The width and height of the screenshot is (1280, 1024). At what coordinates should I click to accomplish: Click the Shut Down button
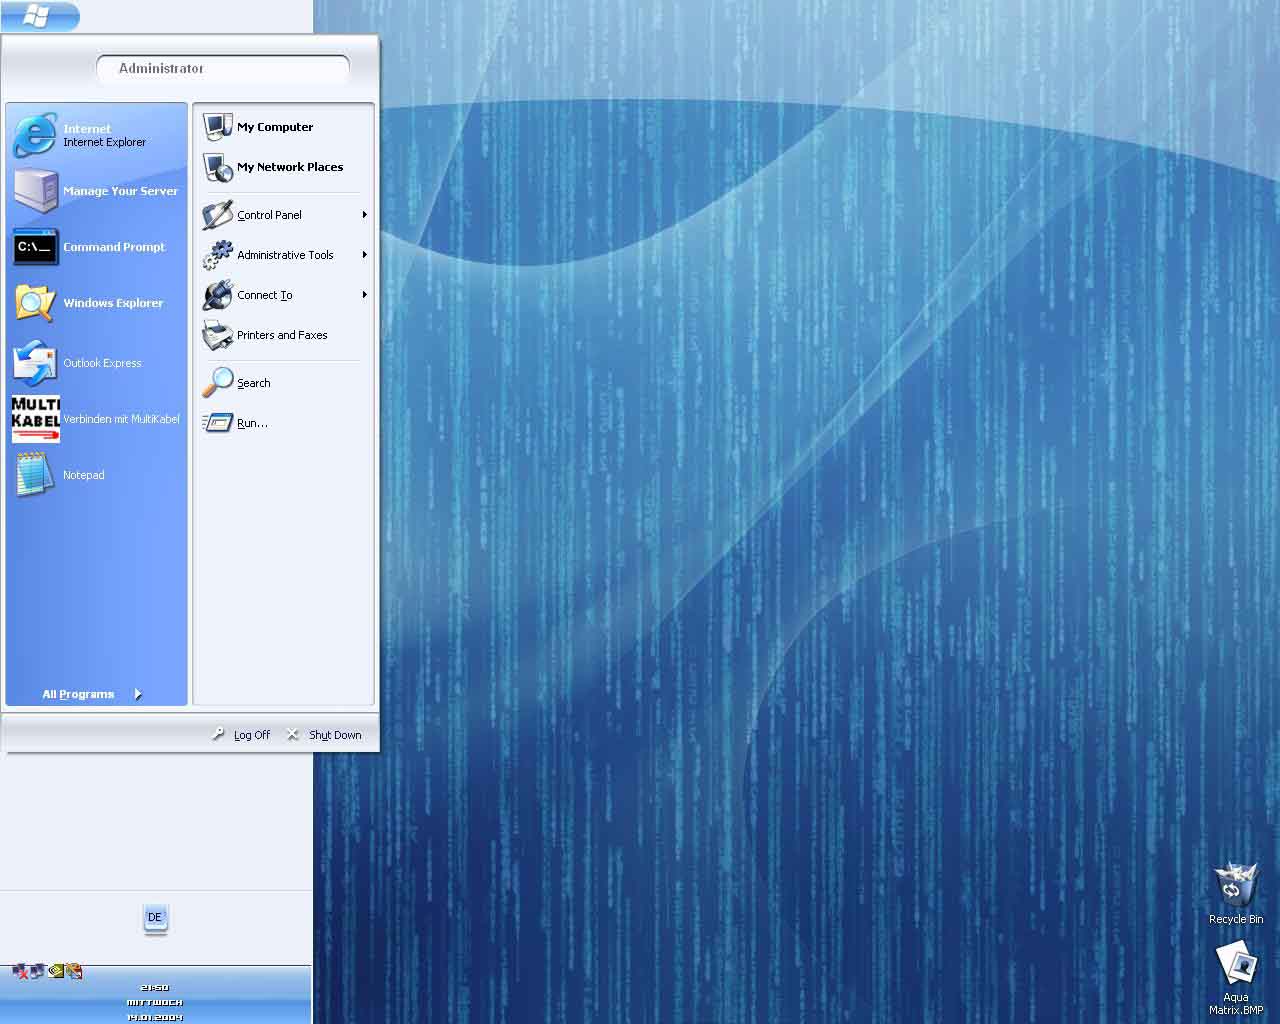coord(324,735)
